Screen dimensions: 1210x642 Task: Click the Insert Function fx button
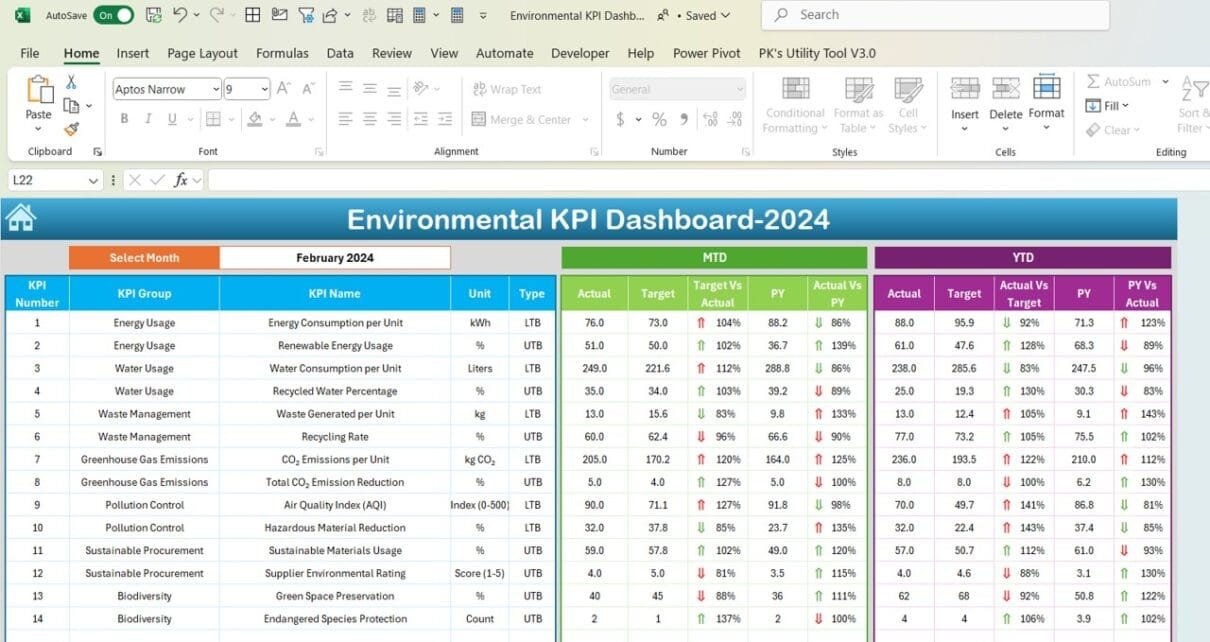(x=180, y=180)
